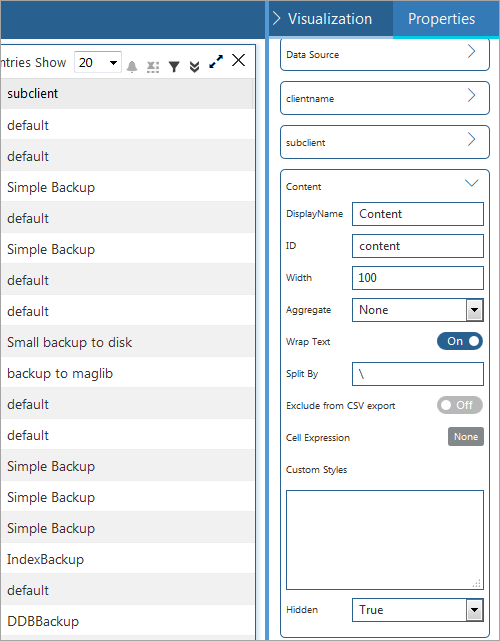
Task: Open the Aggregate dropdown
Action: tap(418, 310)
